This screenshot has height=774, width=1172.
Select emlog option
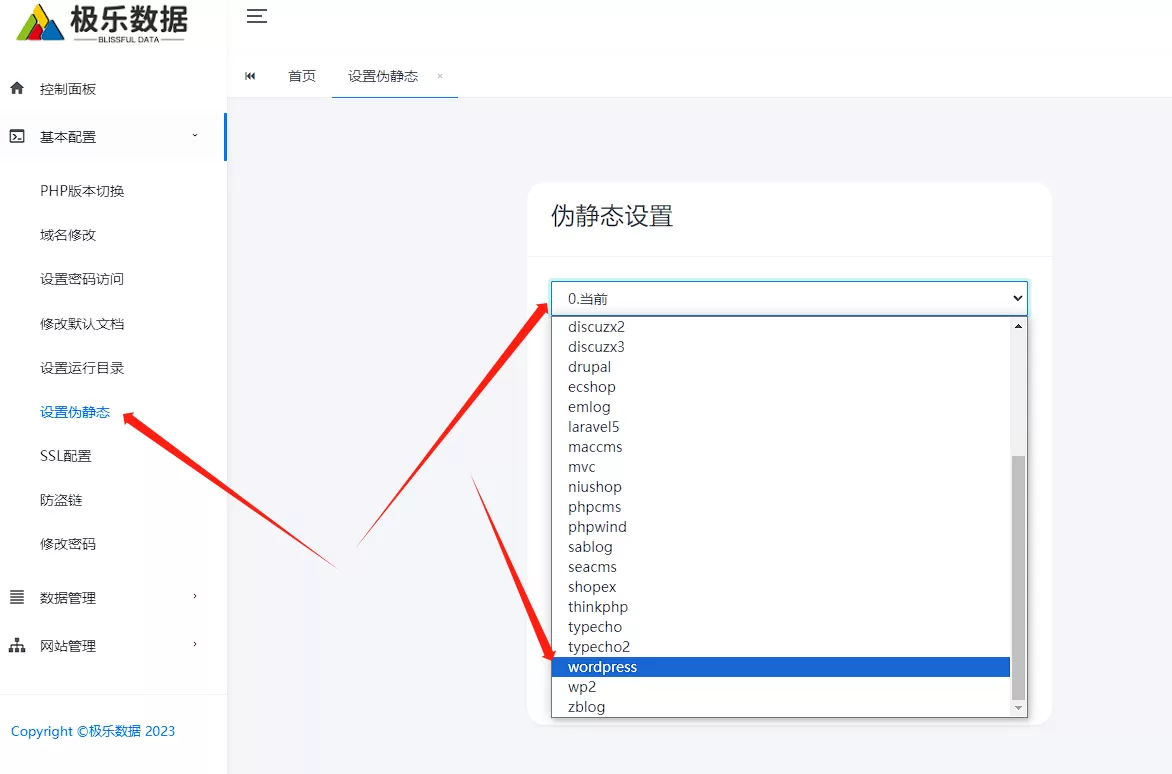(781, 406)
